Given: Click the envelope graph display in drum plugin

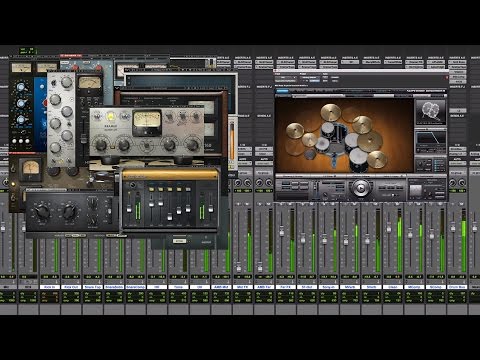Looking at the screenshot, I should pos(430,138).
